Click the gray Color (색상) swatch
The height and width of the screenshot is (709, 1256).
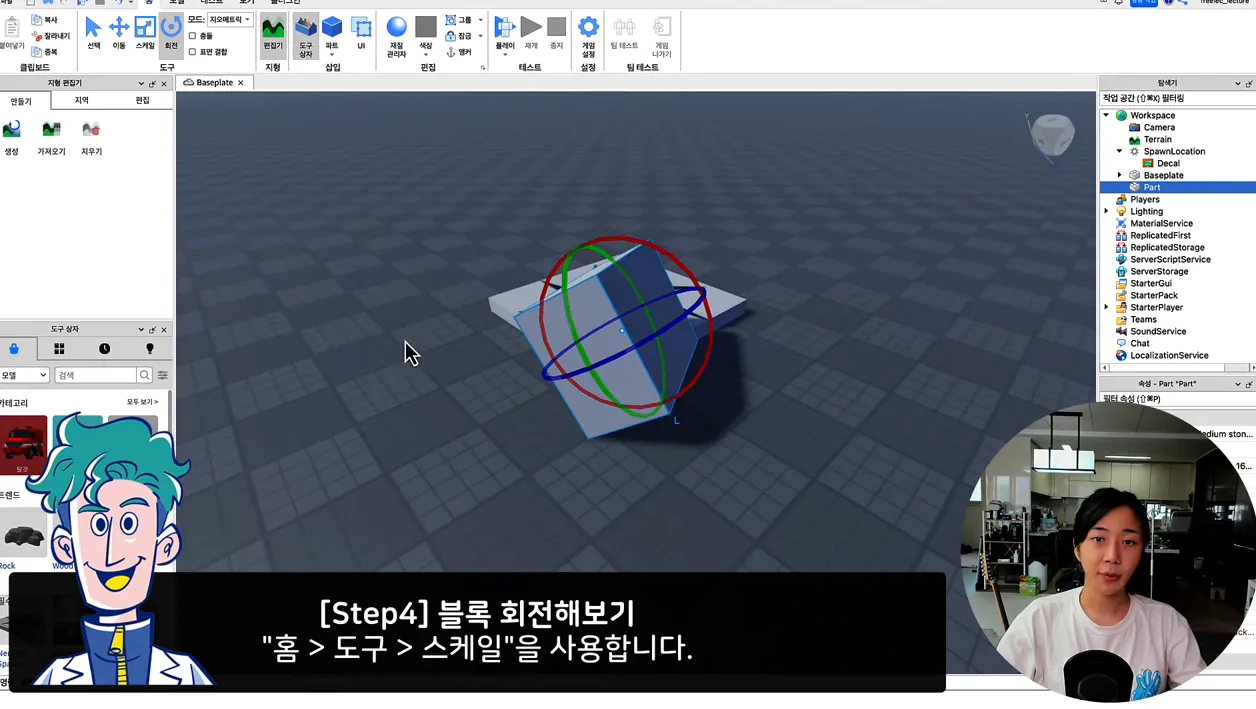(x=426, y=27)
